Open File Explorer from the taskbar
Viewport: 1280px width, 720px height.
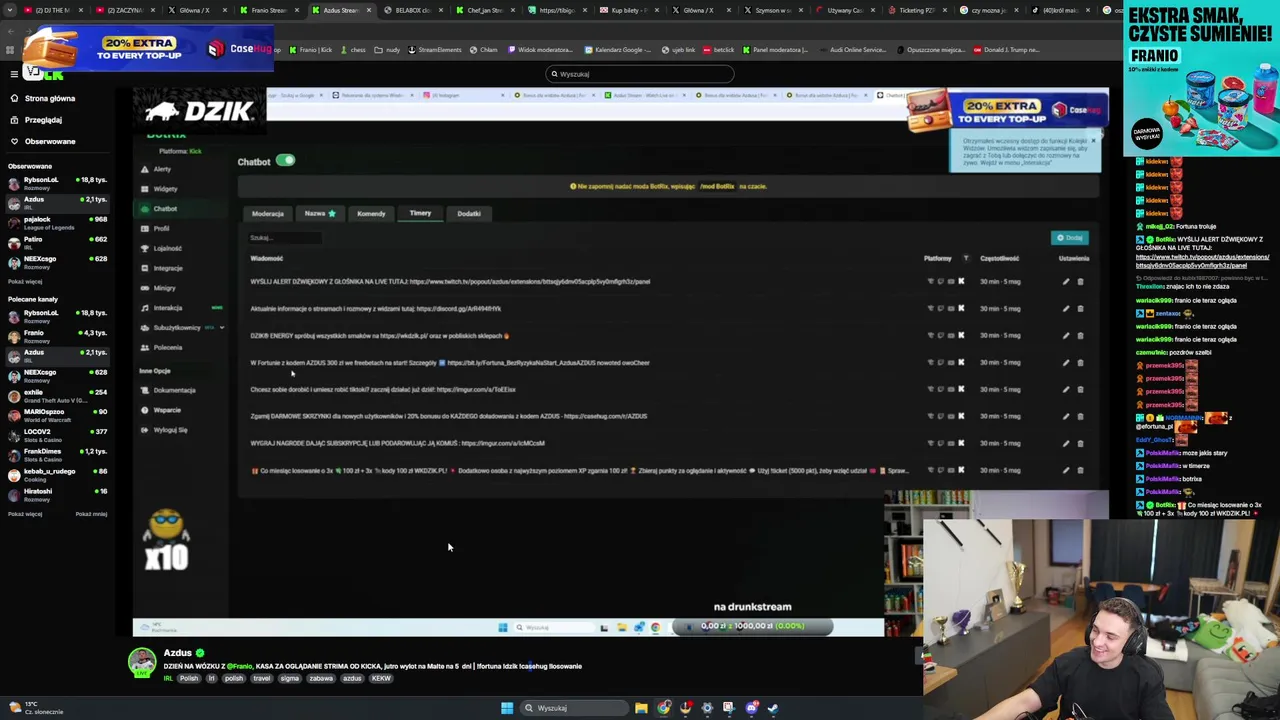coord(641,708)
